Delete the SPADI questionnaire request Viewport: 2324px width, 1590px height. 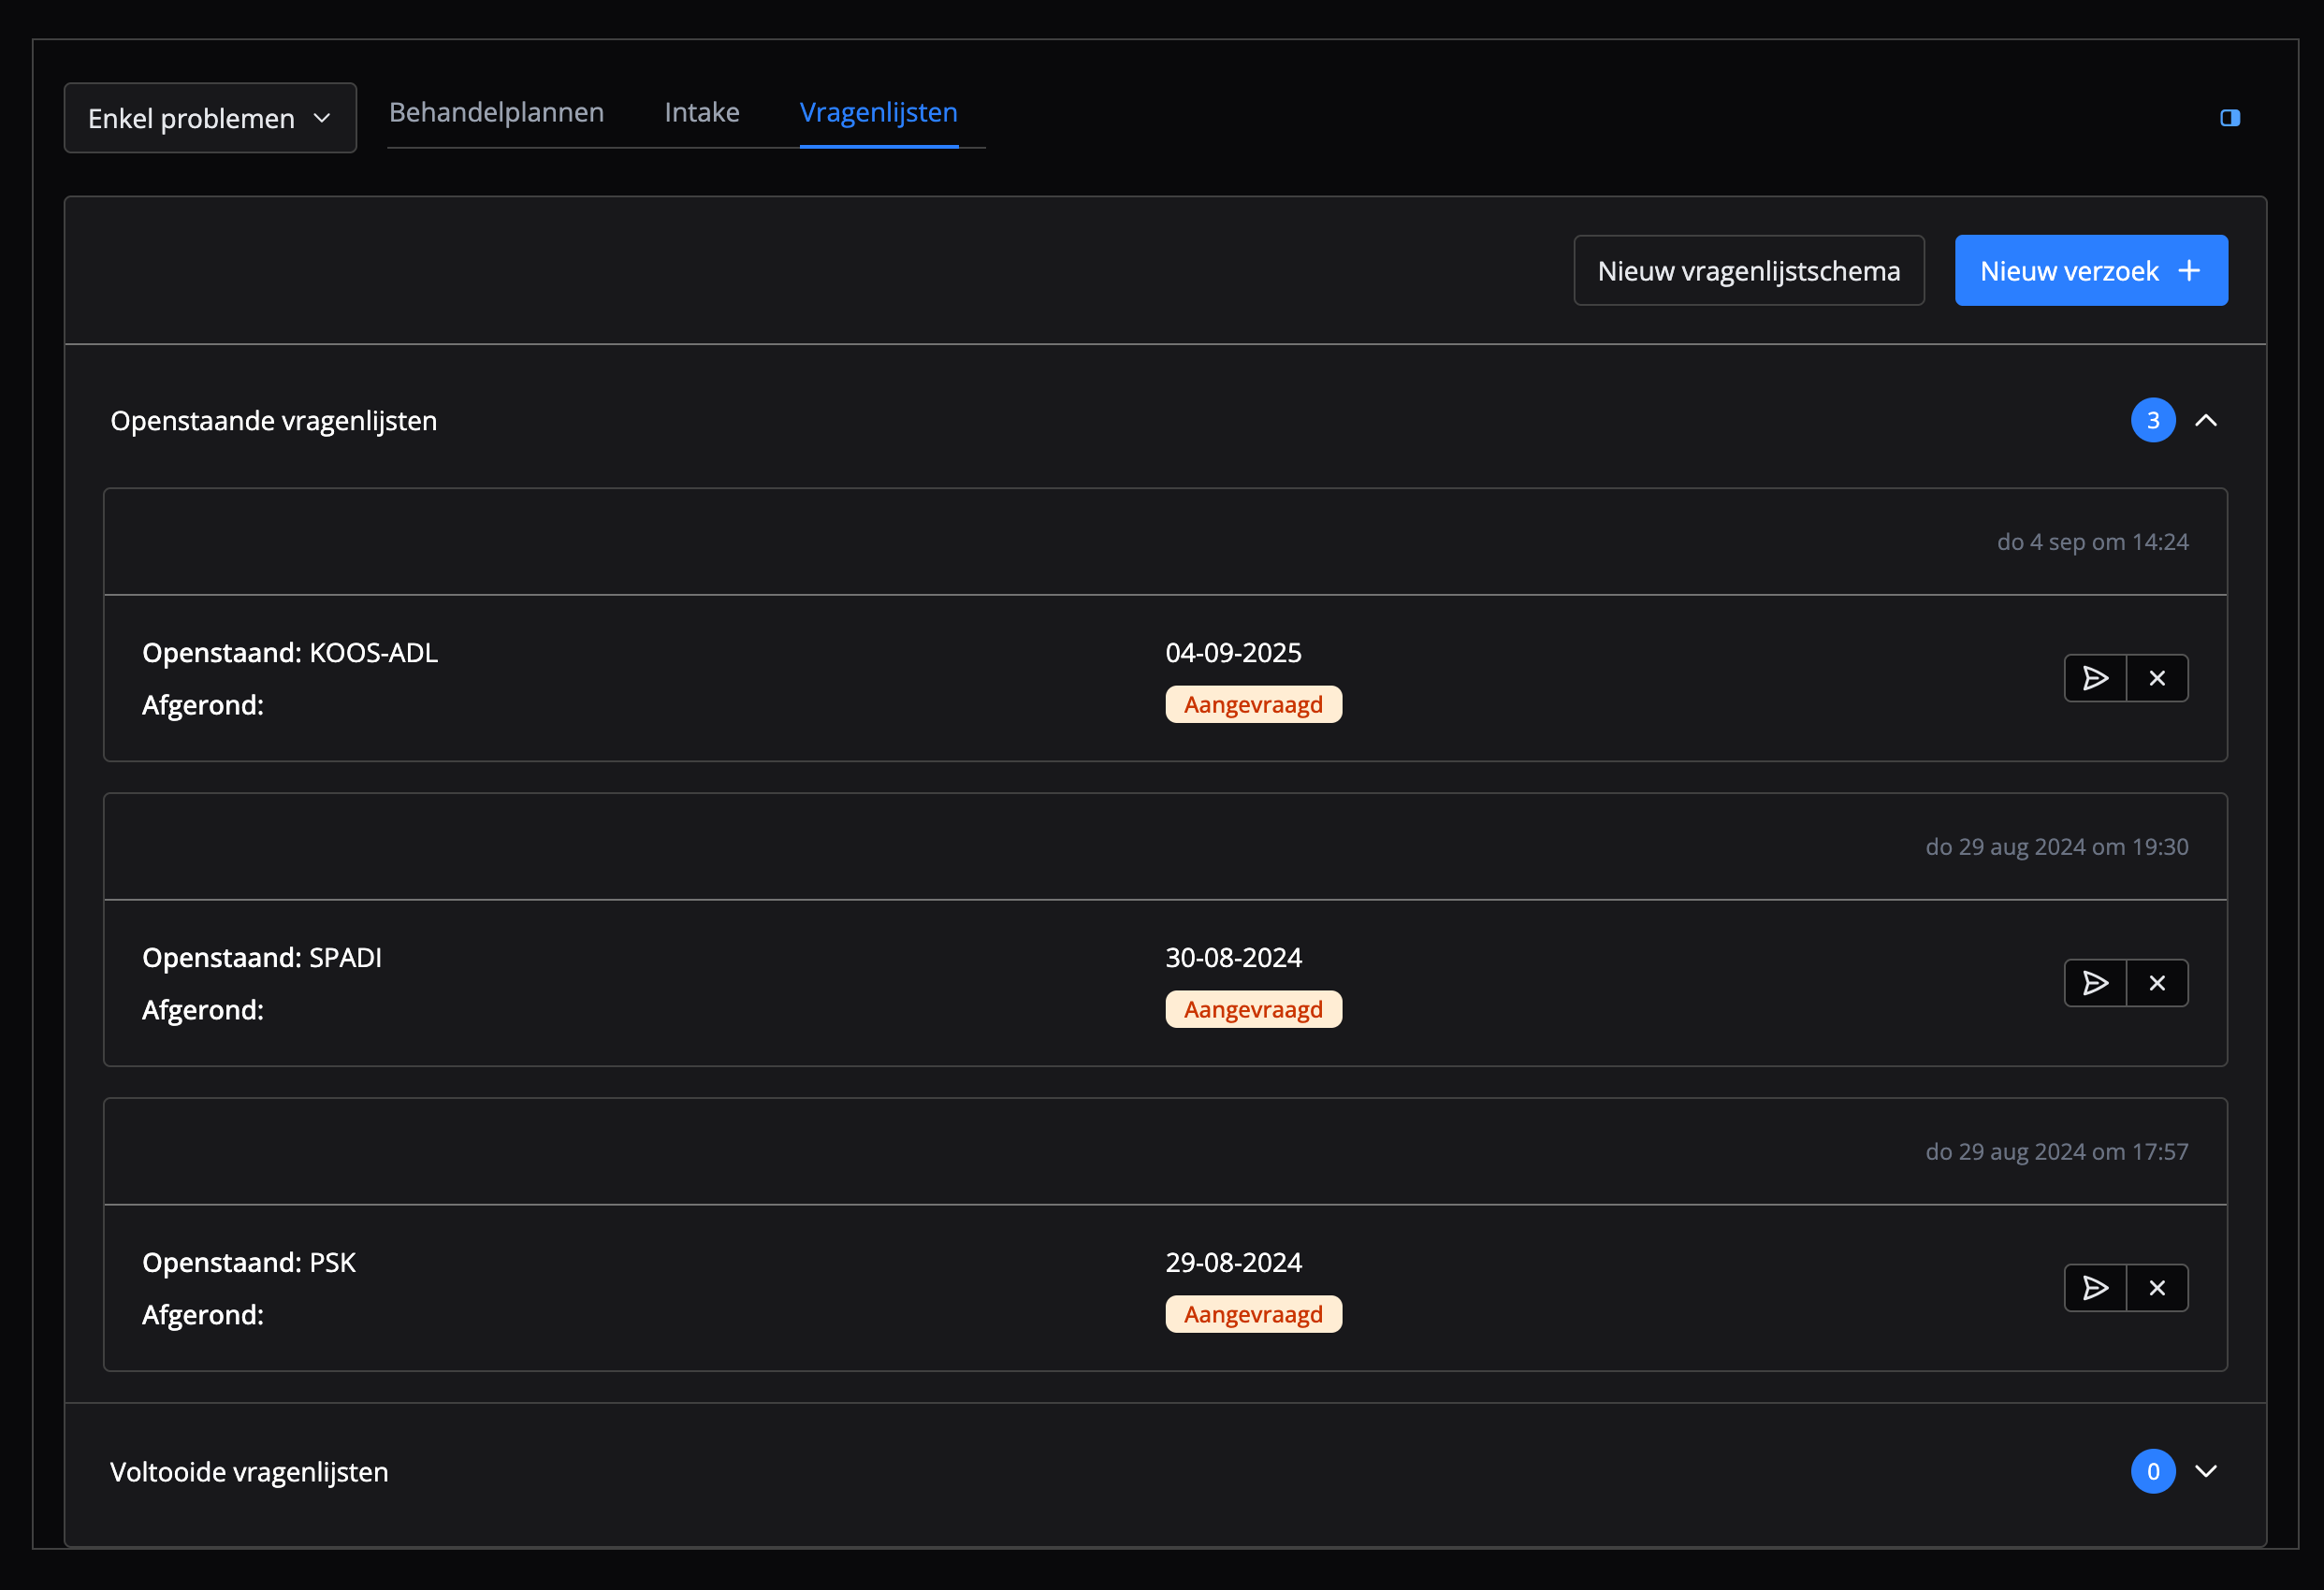[x=2157, y=983]
